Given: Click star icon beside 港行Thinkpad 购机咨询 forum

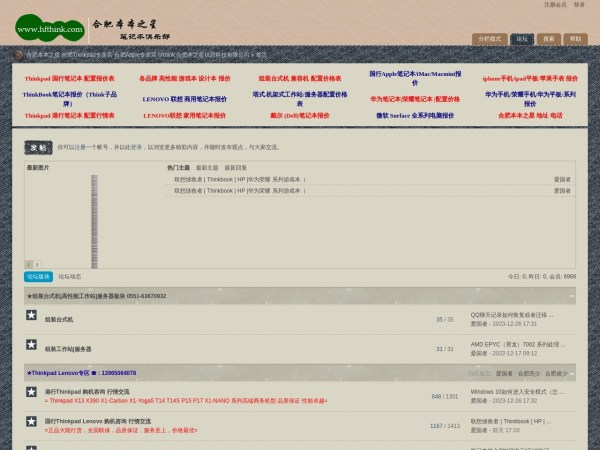Looking at the screenshot, I should pyautogui.click(x=31, y=392).
